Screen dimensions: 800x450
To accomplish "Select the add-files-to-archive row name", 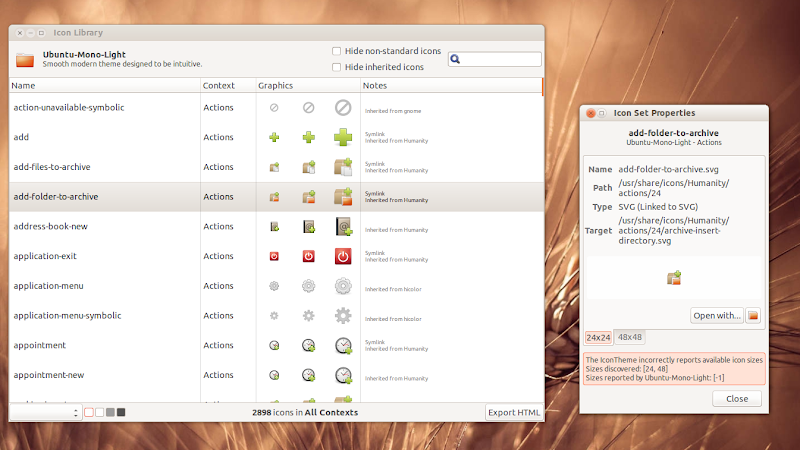I will point(52,167).
